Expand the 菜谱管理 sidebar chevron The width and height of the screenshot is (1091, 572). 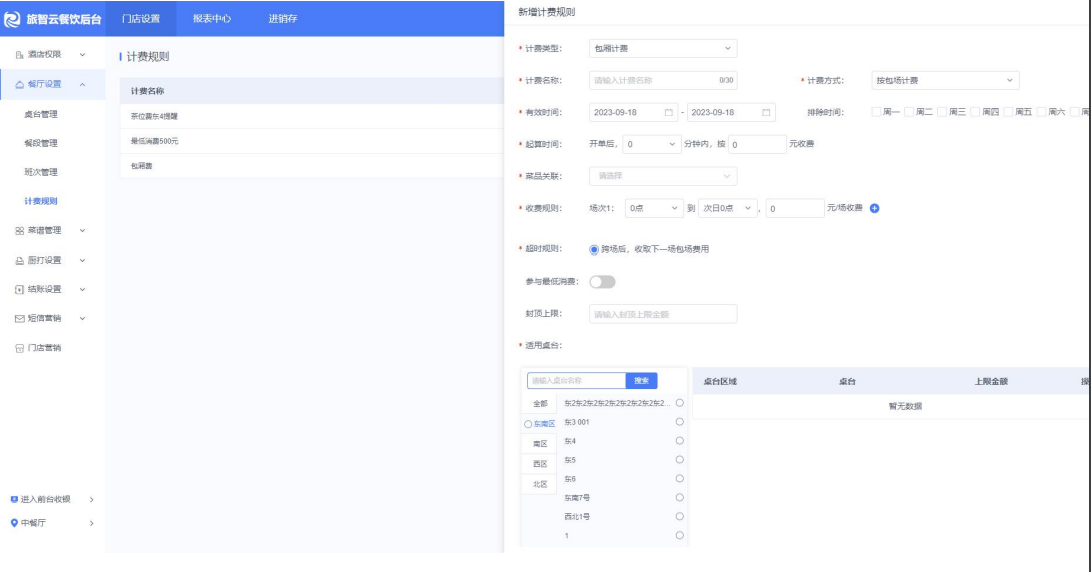pyautogui.click(x=82, y=230)
